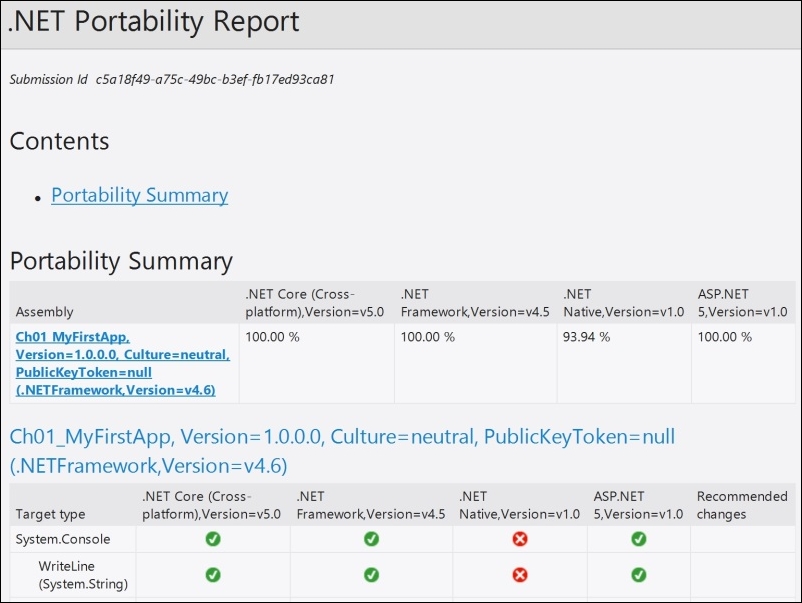Image resolution: width=802 pixels, height=603 pixels.
Task: Click the 'Submission Id' label
Action: (49, 79)
